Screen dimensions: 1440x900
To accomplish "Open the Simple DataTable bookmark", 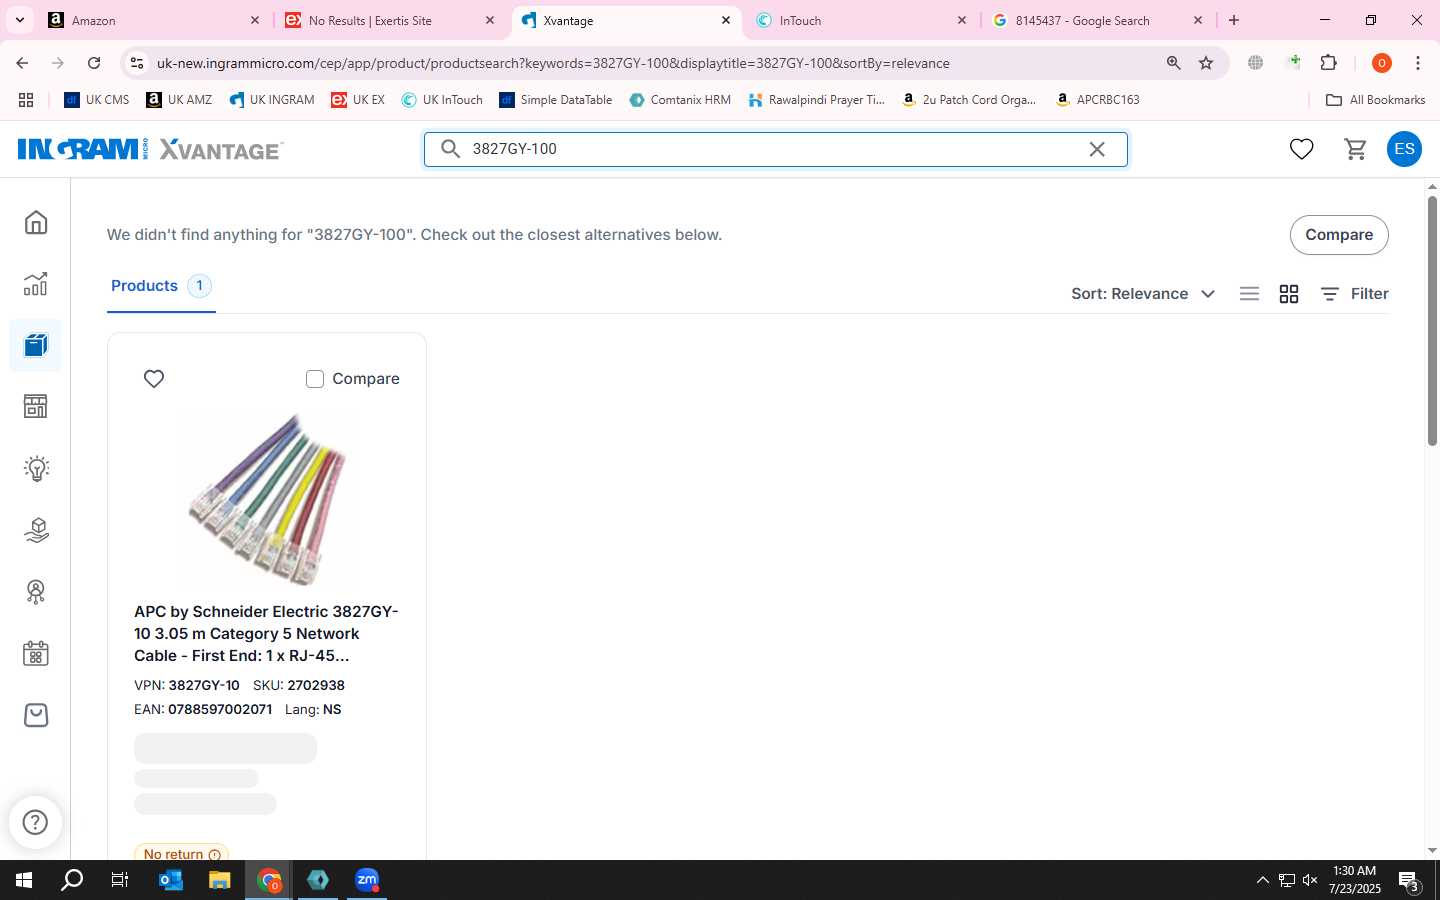I will 556,100.
